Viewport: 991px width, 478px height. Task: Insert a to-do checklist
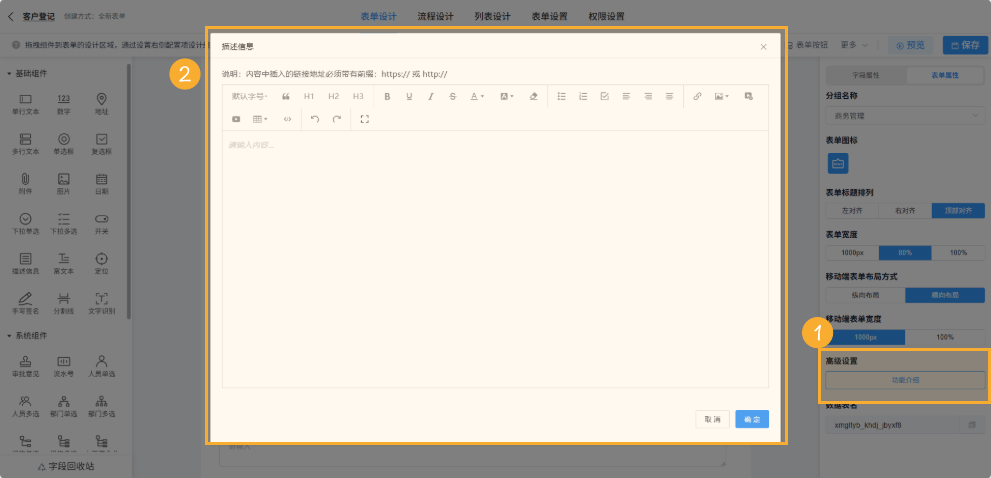(x=604, y=96)
